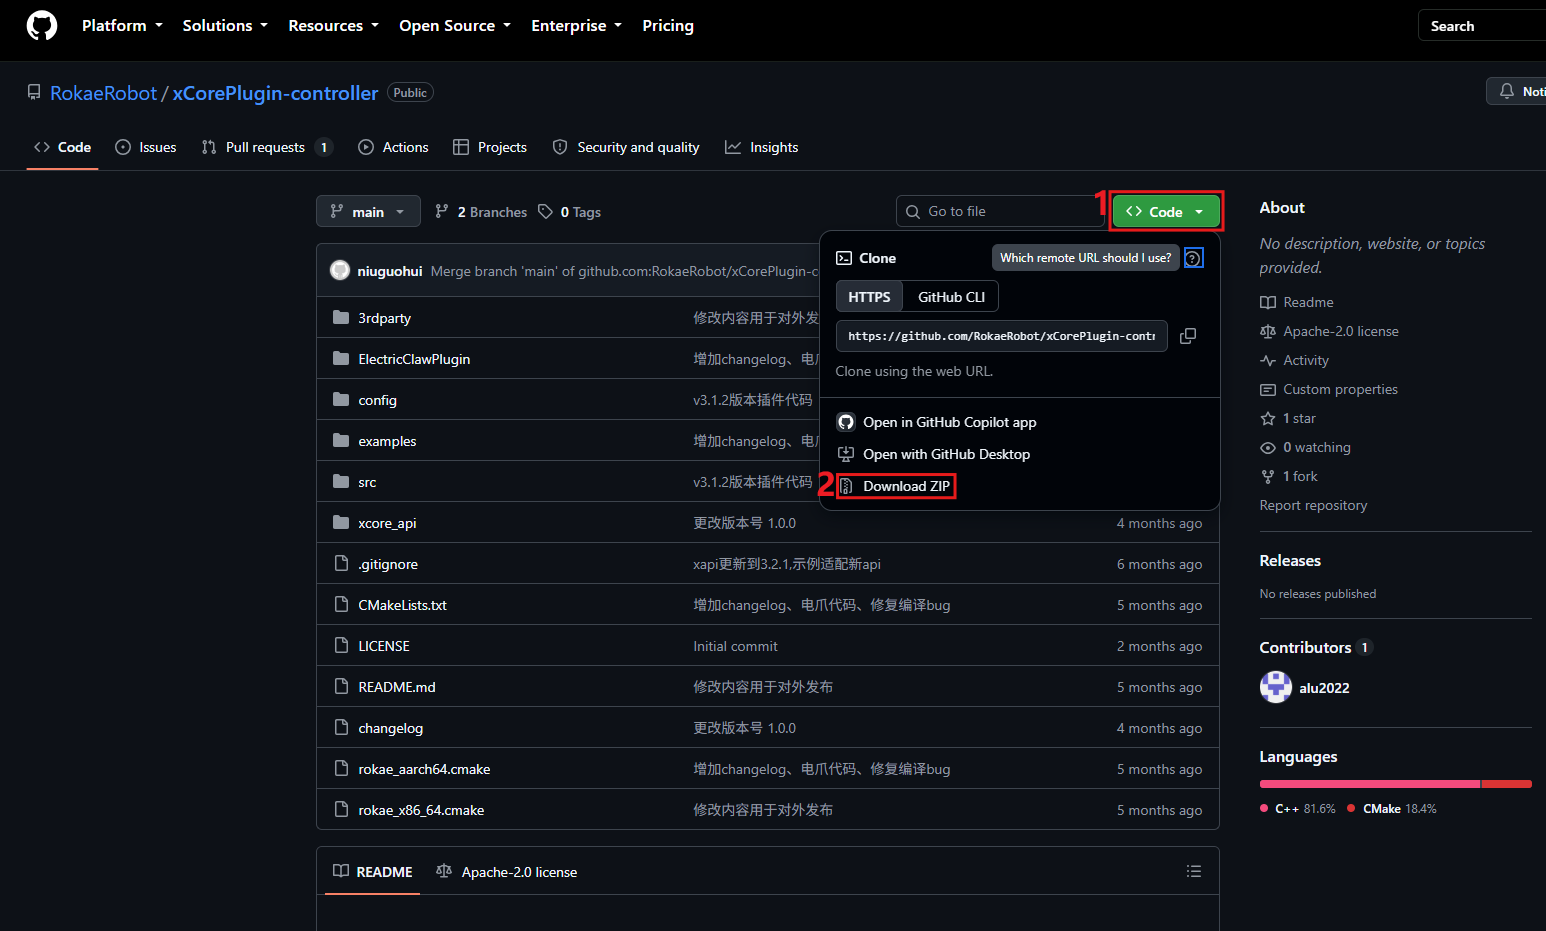The width and height of the screenshot is (1546, 931).
Task: Click the scale icon beside Apache-2.0 license
Action: [x=1268, y=331]
